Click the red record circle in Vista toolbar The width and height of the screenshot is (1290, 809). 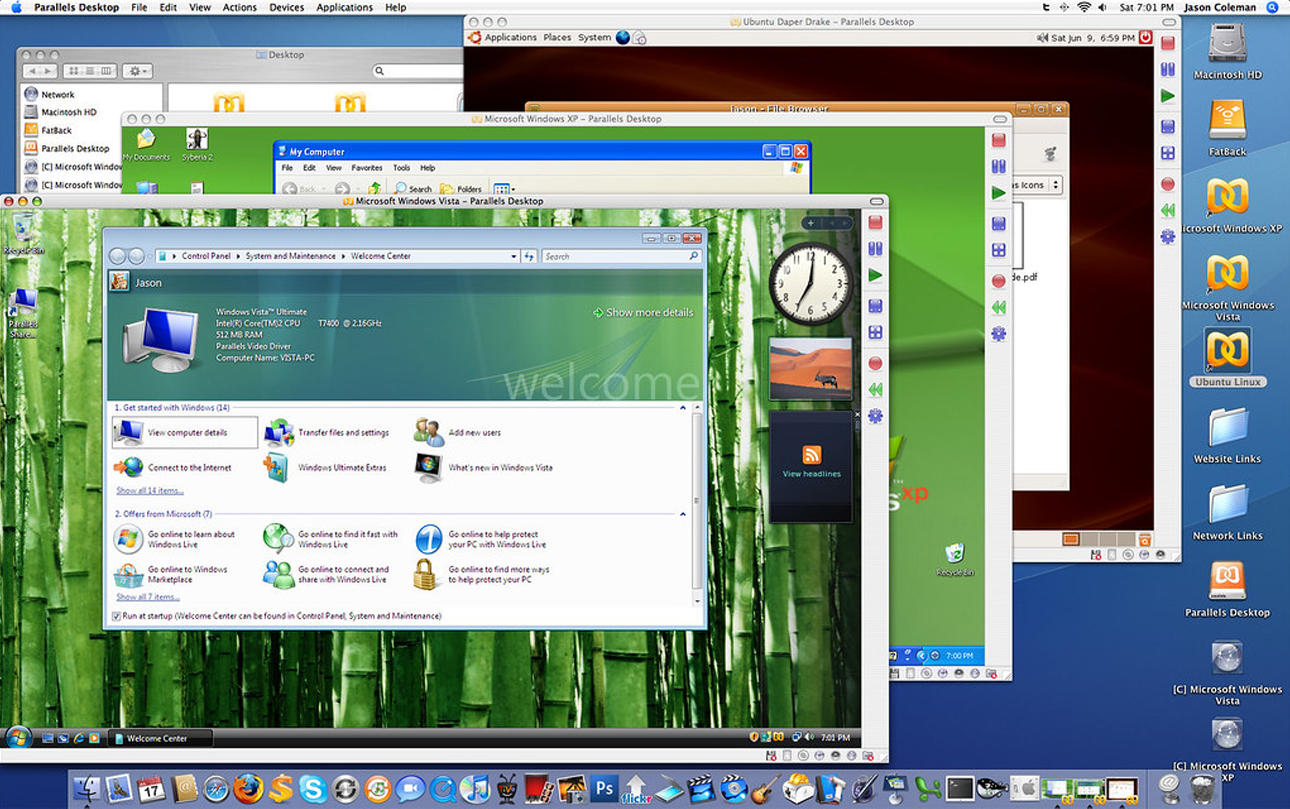[875, 363]
